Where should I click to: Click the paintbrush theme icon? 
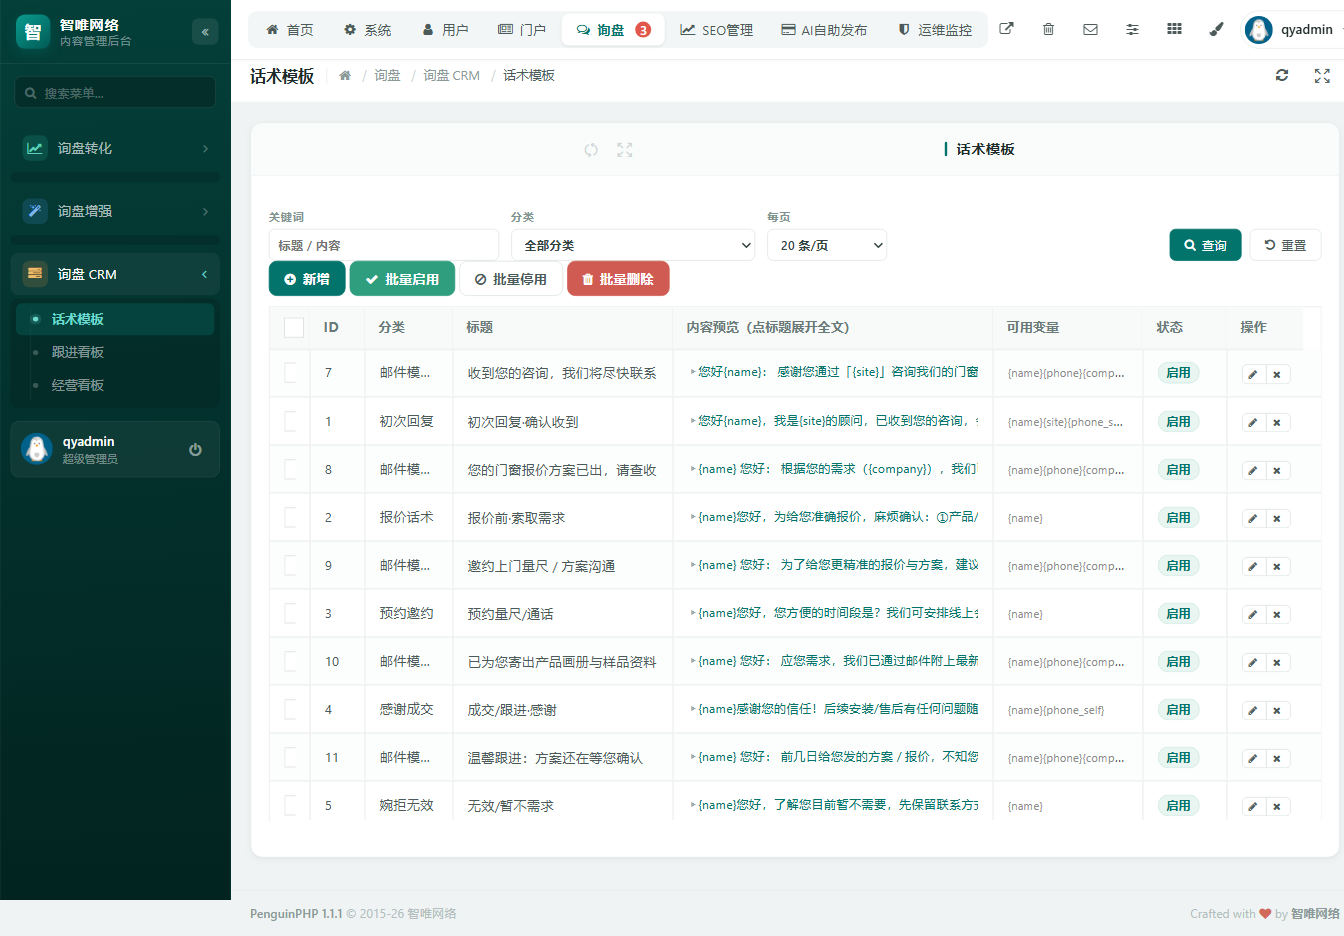tap(1216, 29)
